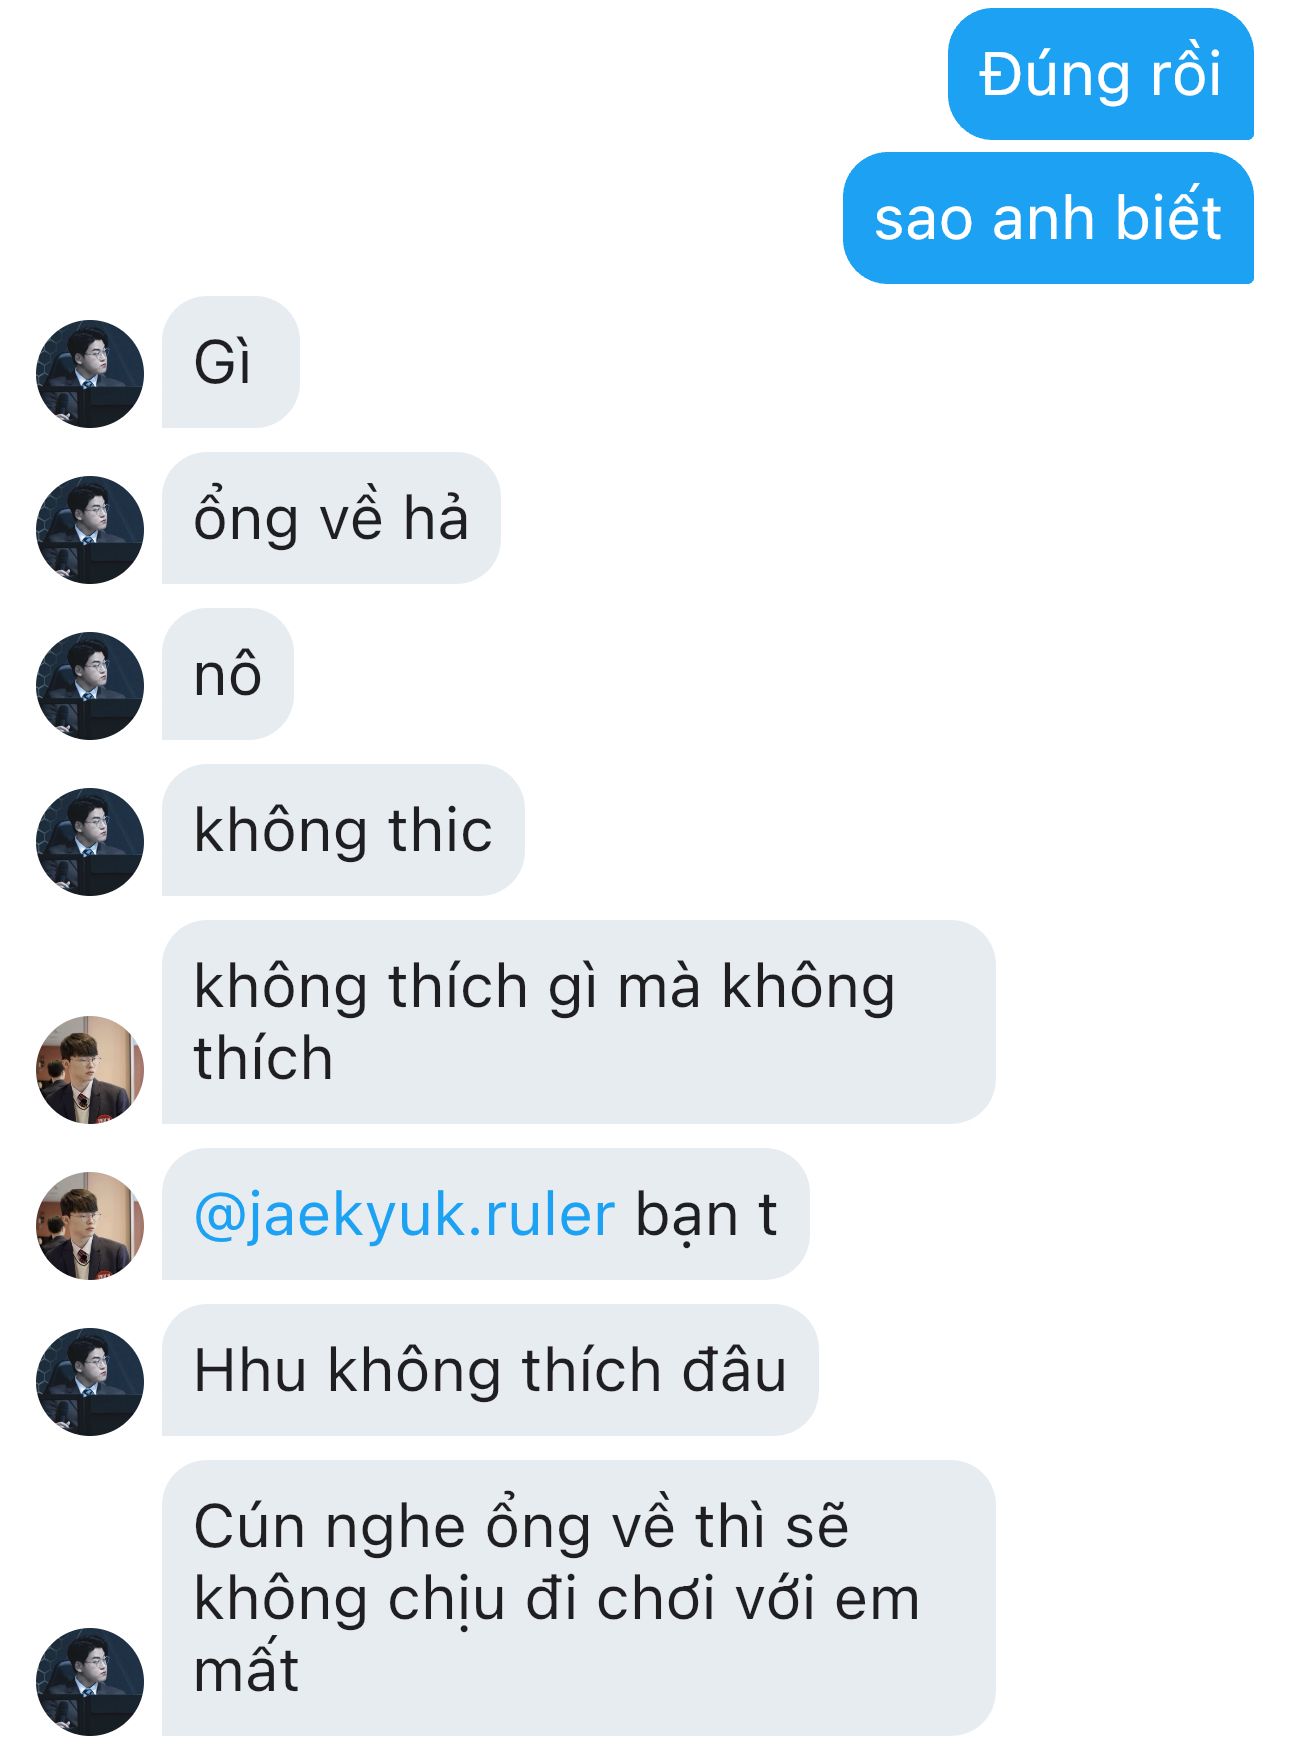Tap the avatar beside the 'Gì' message
The height and width of the screenshot is (1745, 1290).
(90, 374)
